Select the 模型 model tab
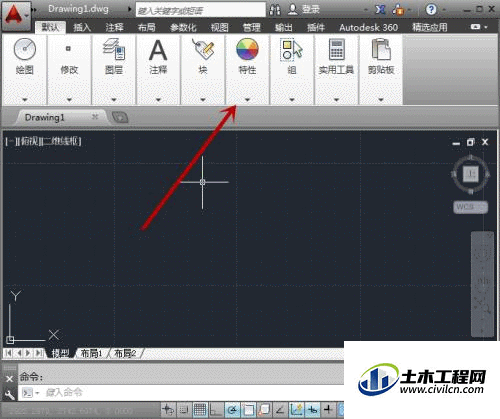The width and height of the screenshot is (500, 419). (x=60, y=353)
